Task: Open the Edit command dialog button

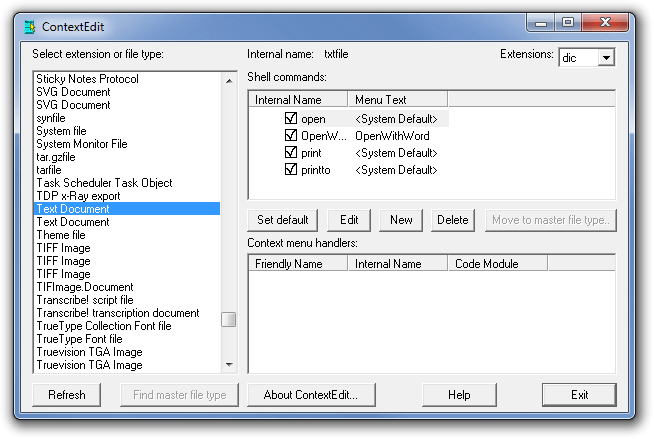Action: click(x=349, y=220)
